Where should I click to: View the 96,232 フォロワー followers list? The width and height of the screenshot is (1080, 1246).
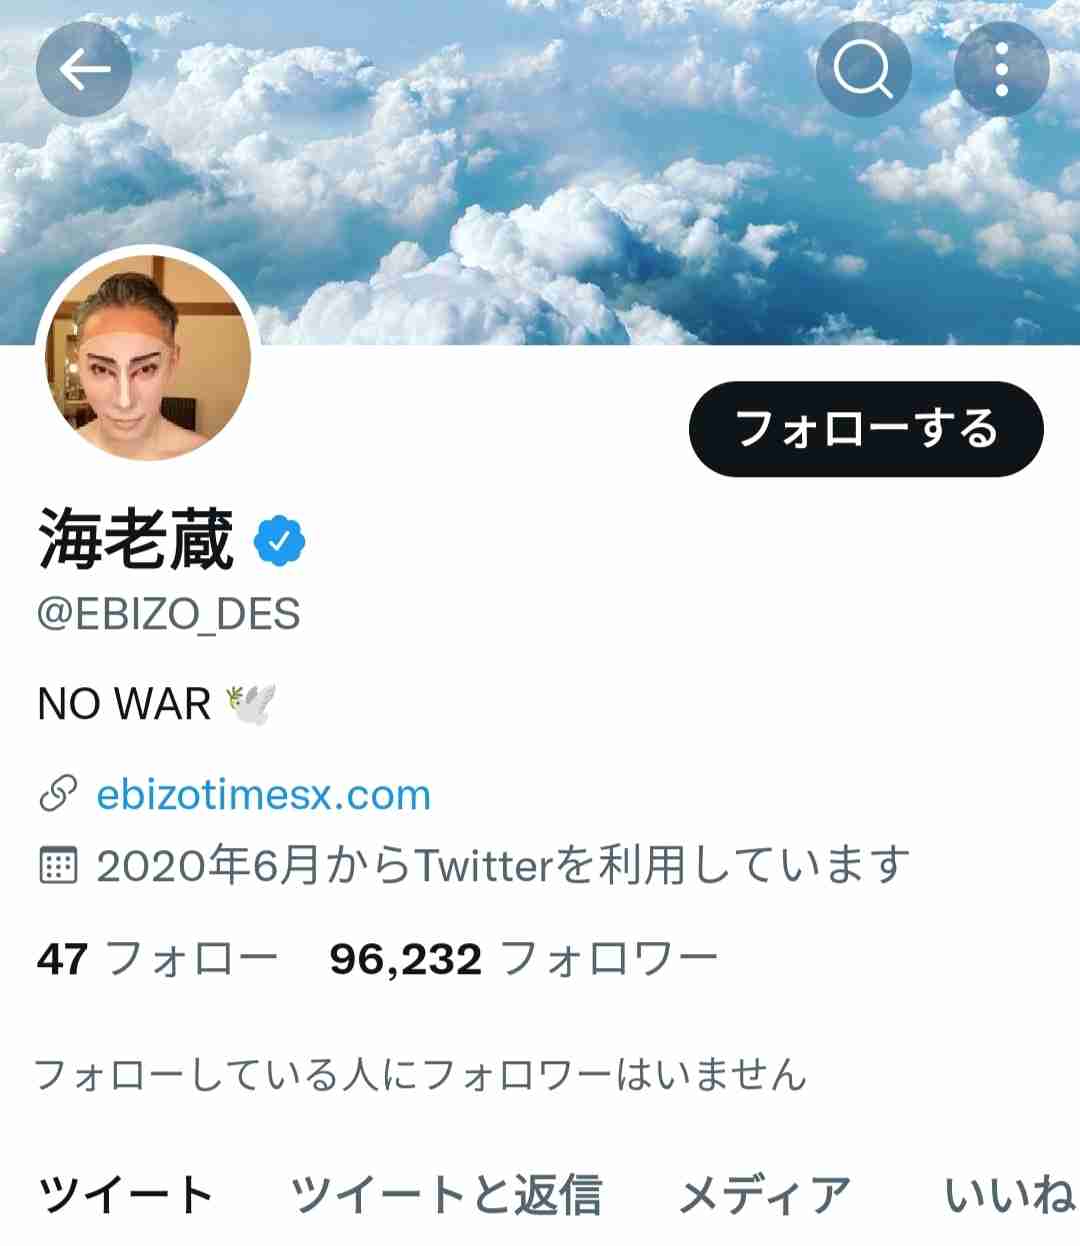524,959
